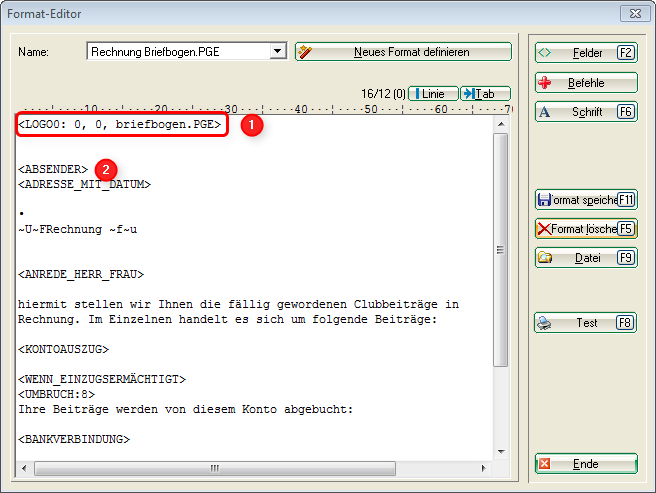Open the Datei (F9) file button
Screen dimensions: 656x493
pyautogui.click(x=586, y=257)
